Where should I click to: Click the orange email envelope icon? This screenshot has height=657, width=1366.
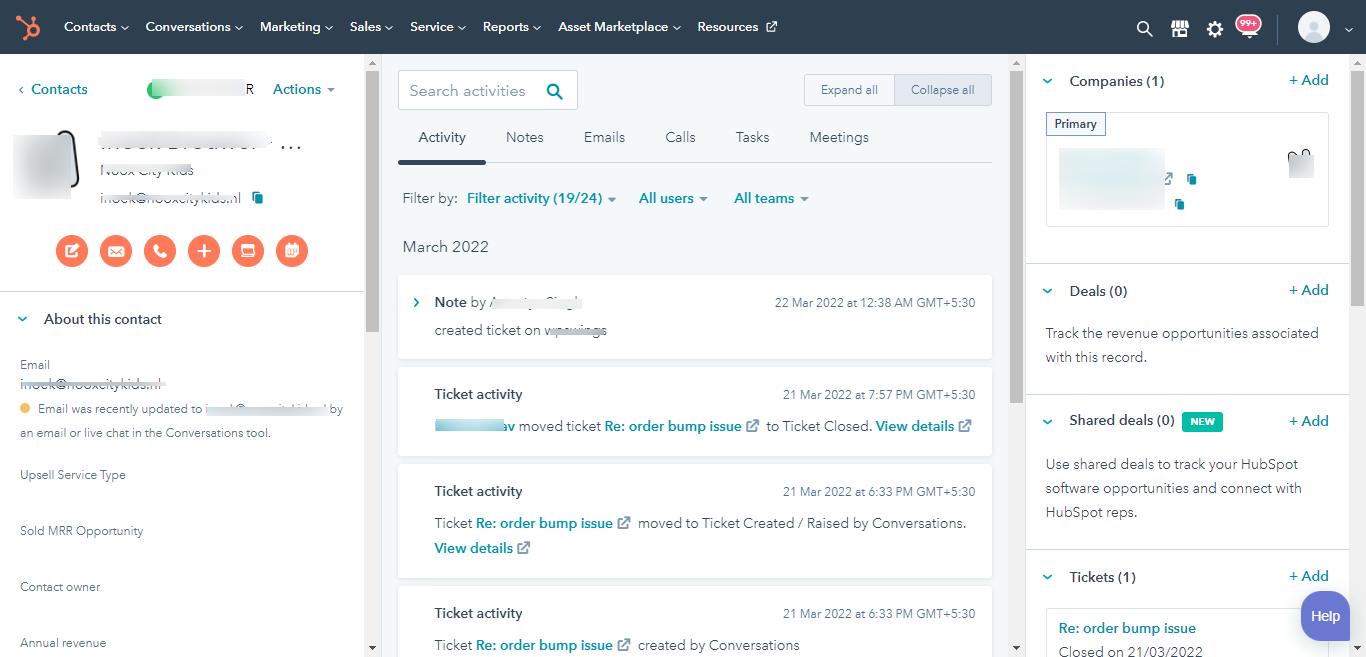(116, 251)
